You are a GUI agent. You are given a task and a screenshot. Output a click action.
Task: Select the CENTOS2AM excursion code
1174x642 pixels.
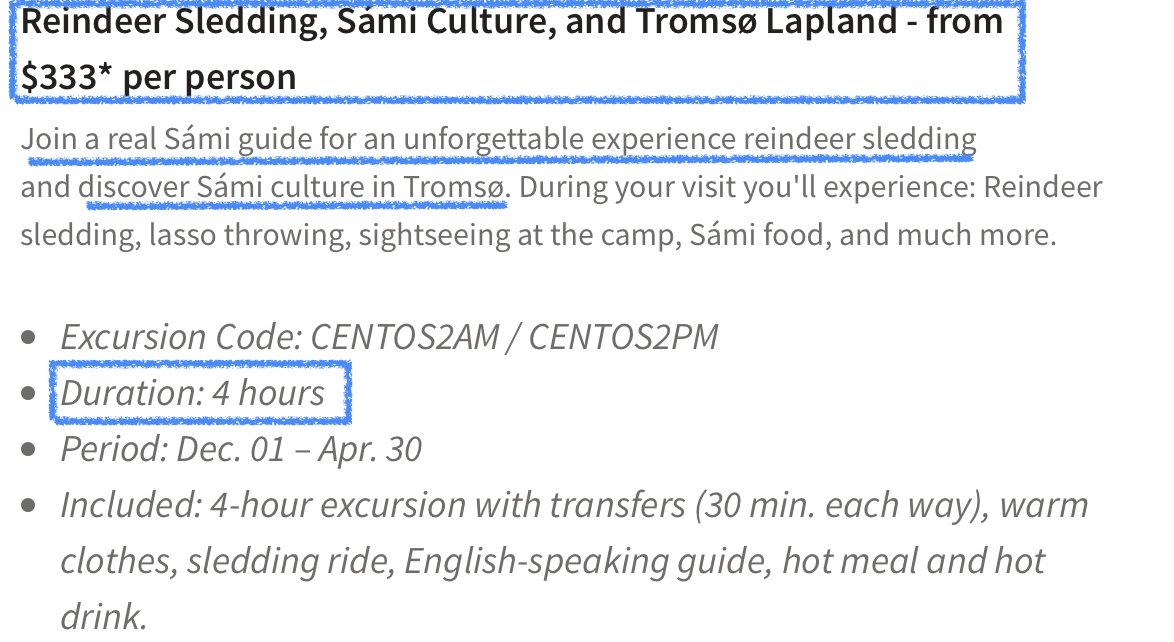(x=404, y=337)
